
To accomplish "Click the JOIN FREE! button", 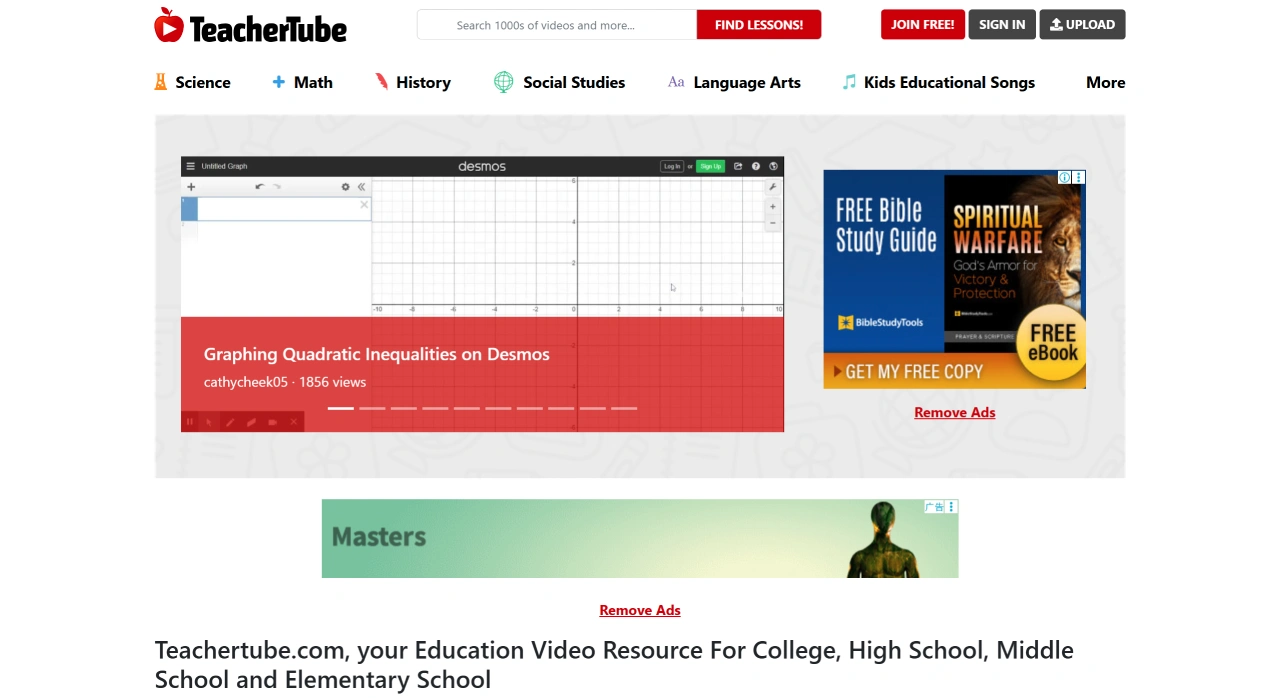I will pyautogui.click(x=922, y=24).
